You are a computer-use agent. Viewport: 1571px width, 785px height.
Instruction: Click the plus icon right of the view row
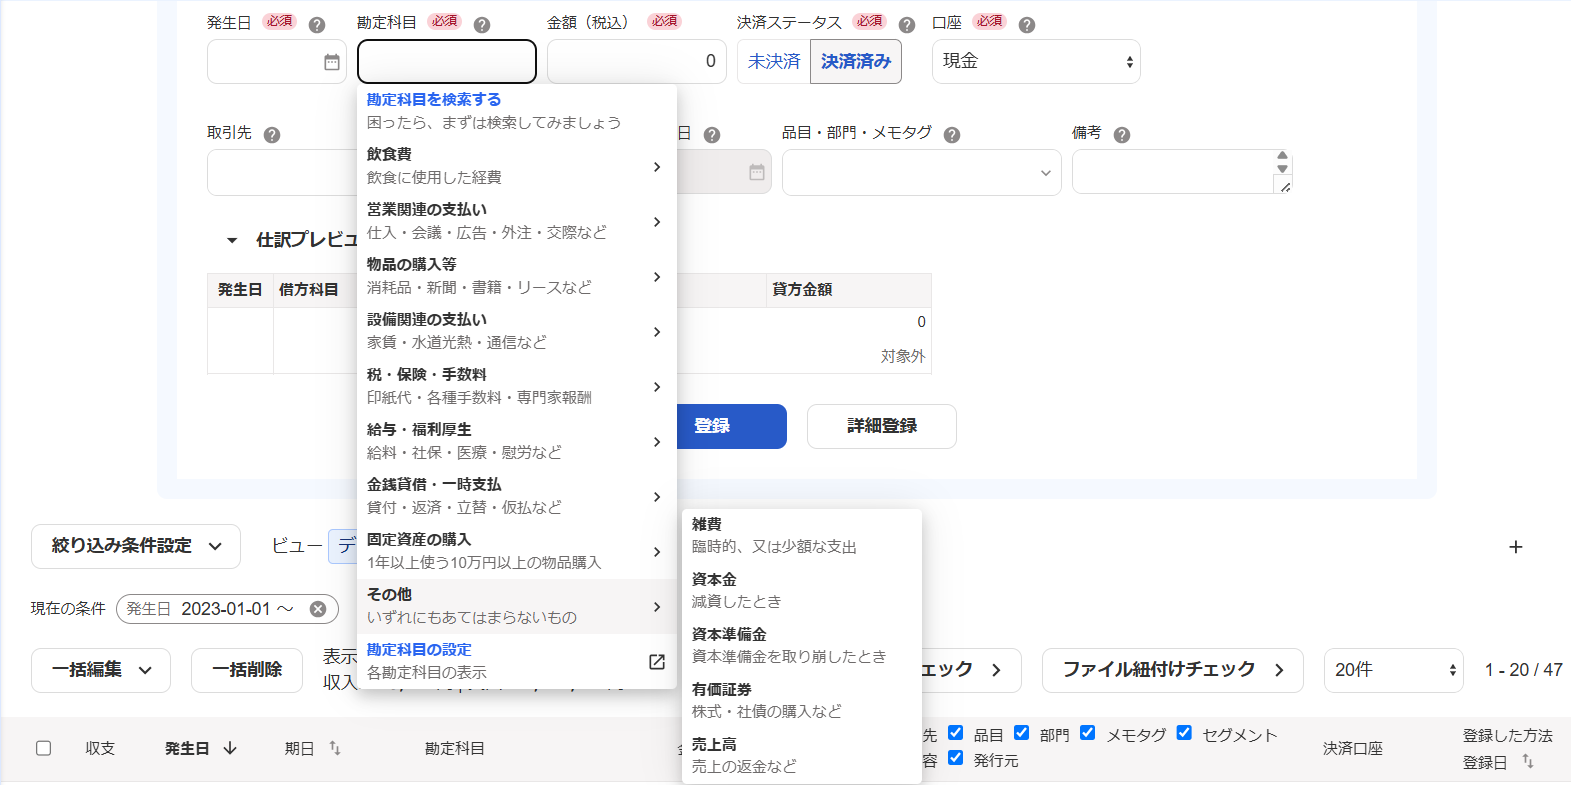tap(1516, 547)
